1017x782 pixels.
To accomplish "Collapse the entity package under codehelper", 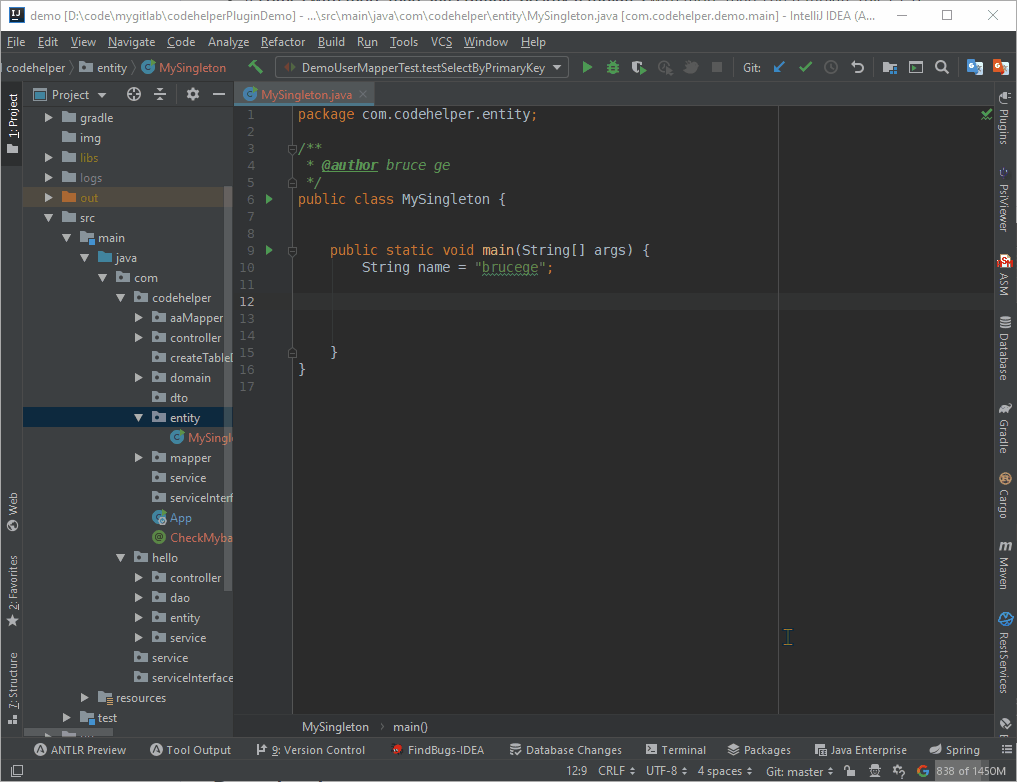I will point(139,418).
